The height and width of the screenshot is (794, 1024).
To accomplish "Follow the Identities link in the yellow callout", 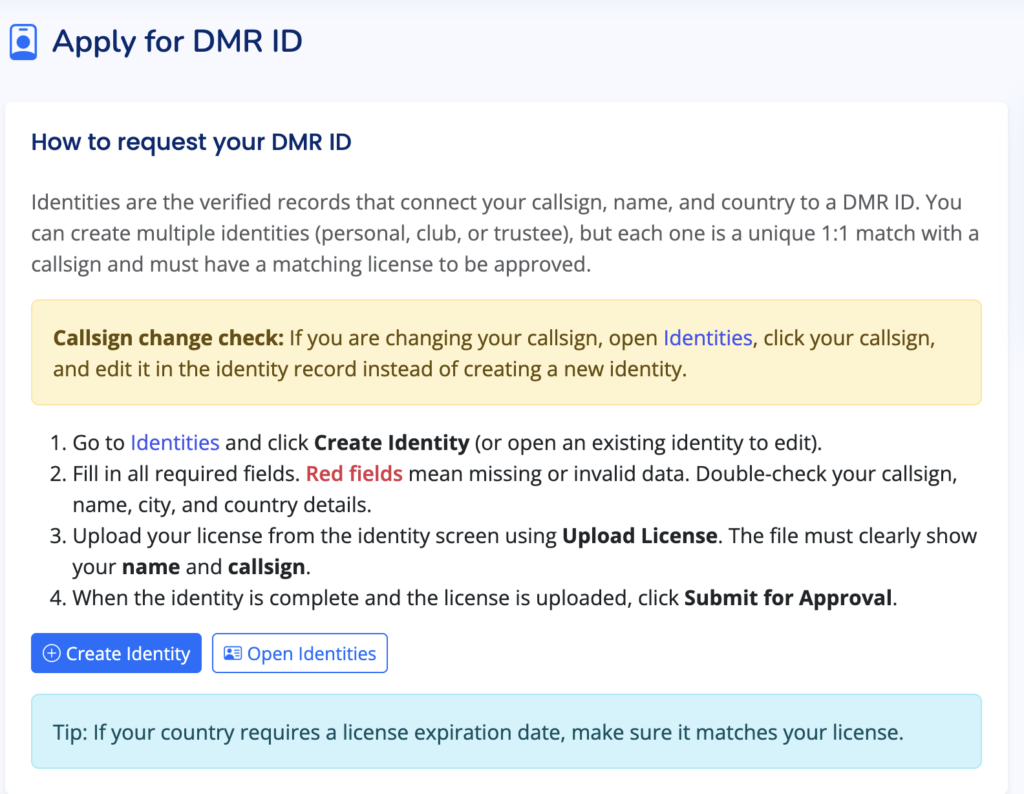I will coord(707,338).
